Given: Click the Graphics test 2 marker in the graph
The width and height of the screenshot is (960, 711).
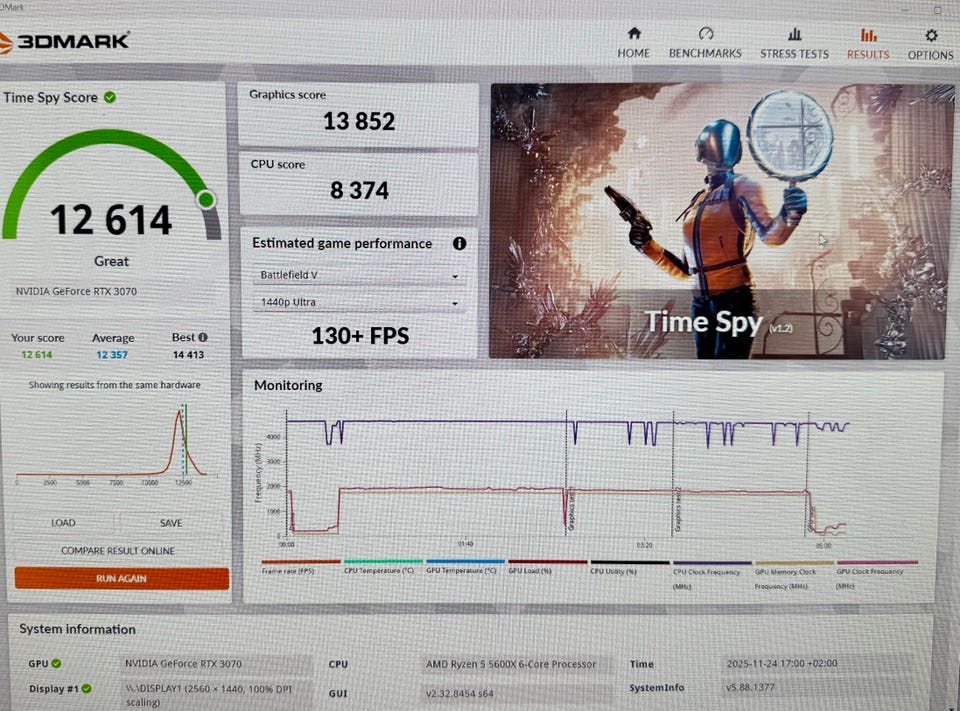Looking at the screenshot, I should 677,510.
